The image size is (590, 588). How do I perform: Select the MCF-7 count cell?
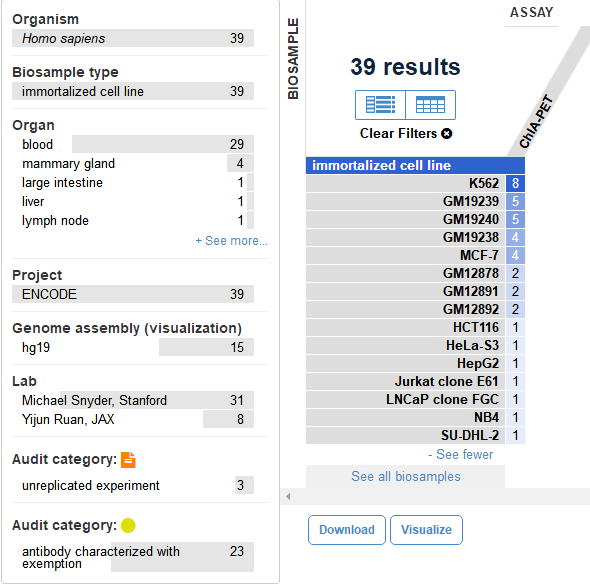(x=515, y=255)
